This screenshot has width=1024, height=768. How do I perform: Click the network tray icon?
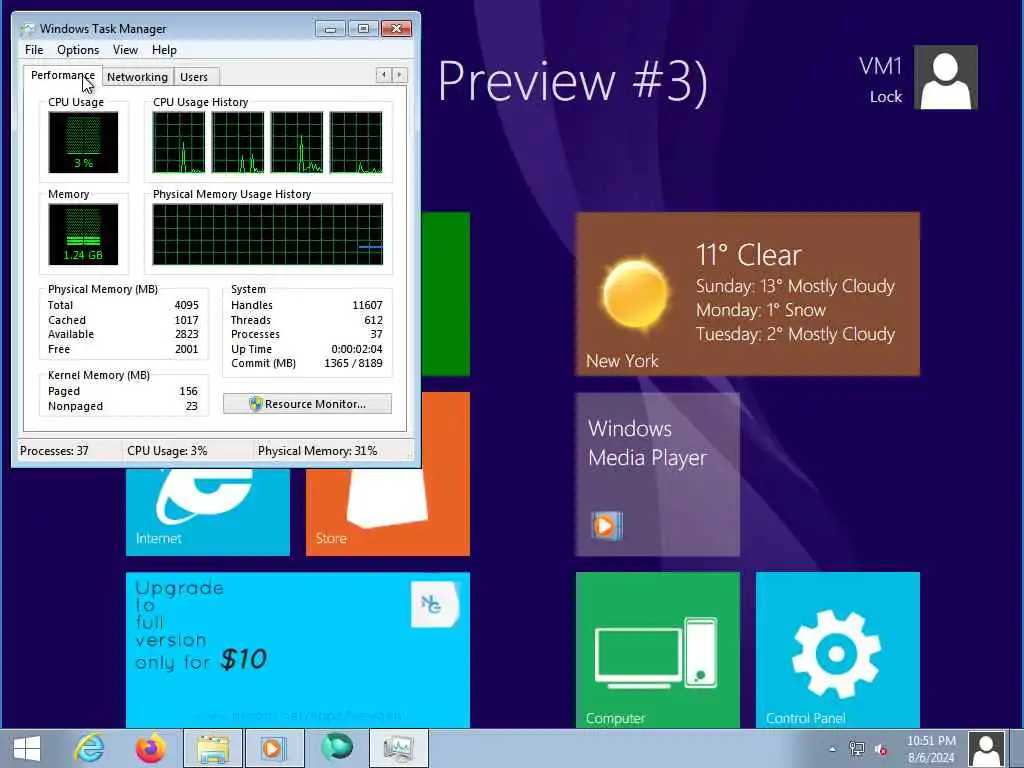click(x=856, y=749)
